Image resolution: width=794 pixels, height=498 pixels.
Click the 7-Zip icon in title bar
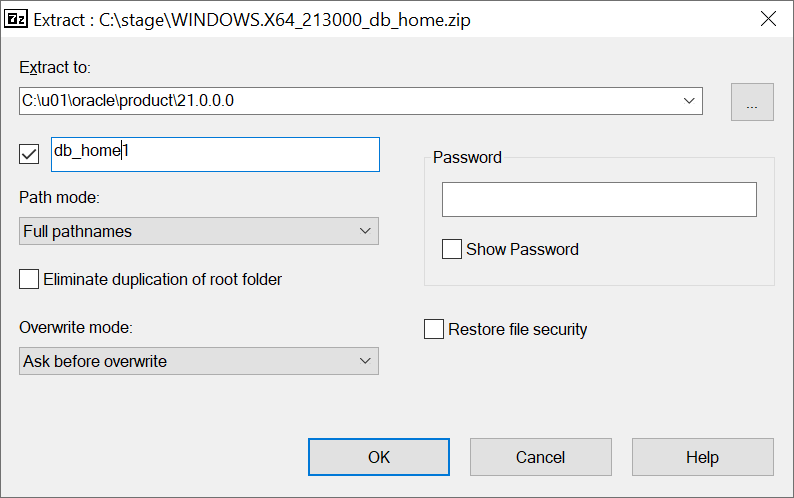tap(17, 18)
